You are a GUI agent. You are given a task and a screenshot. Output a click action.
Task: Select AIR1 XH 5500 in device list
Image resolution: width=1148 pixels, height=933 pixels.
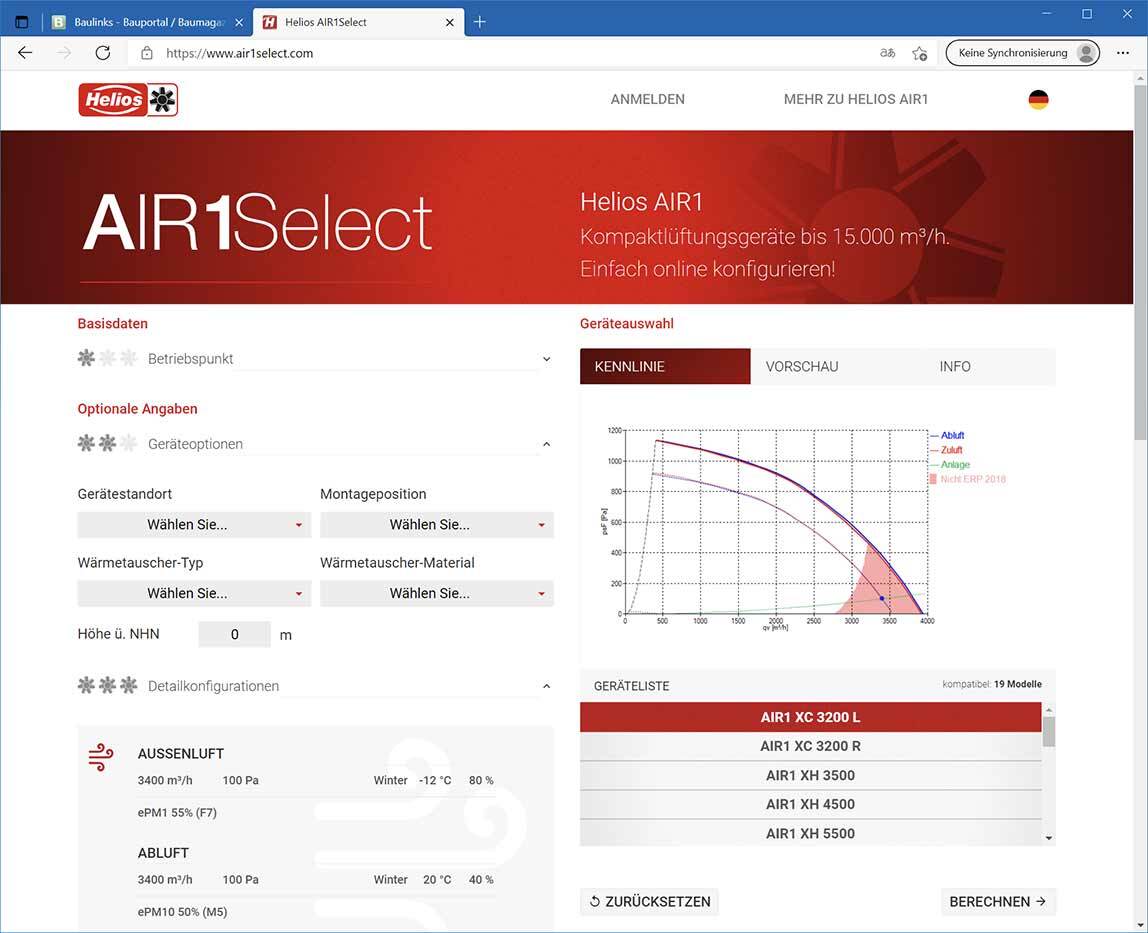click(810, 833)
